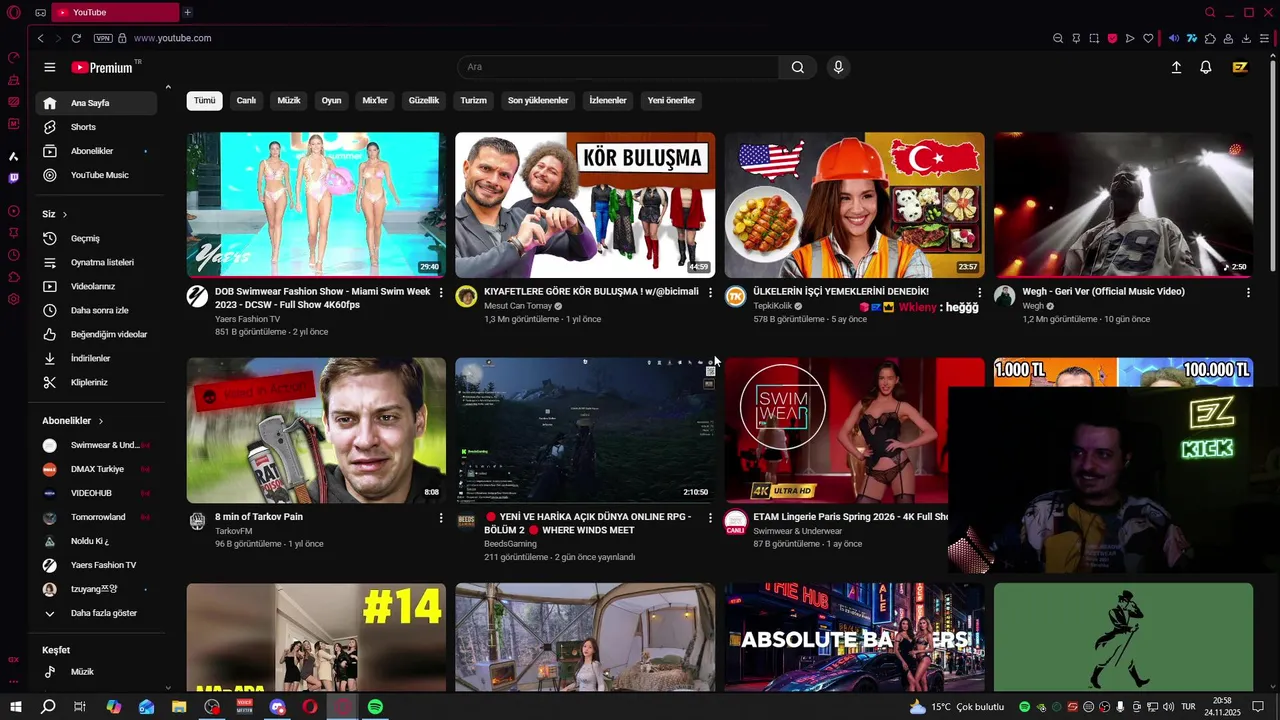Open the browser easy setup sliders icon

[x=1264, y=38]
